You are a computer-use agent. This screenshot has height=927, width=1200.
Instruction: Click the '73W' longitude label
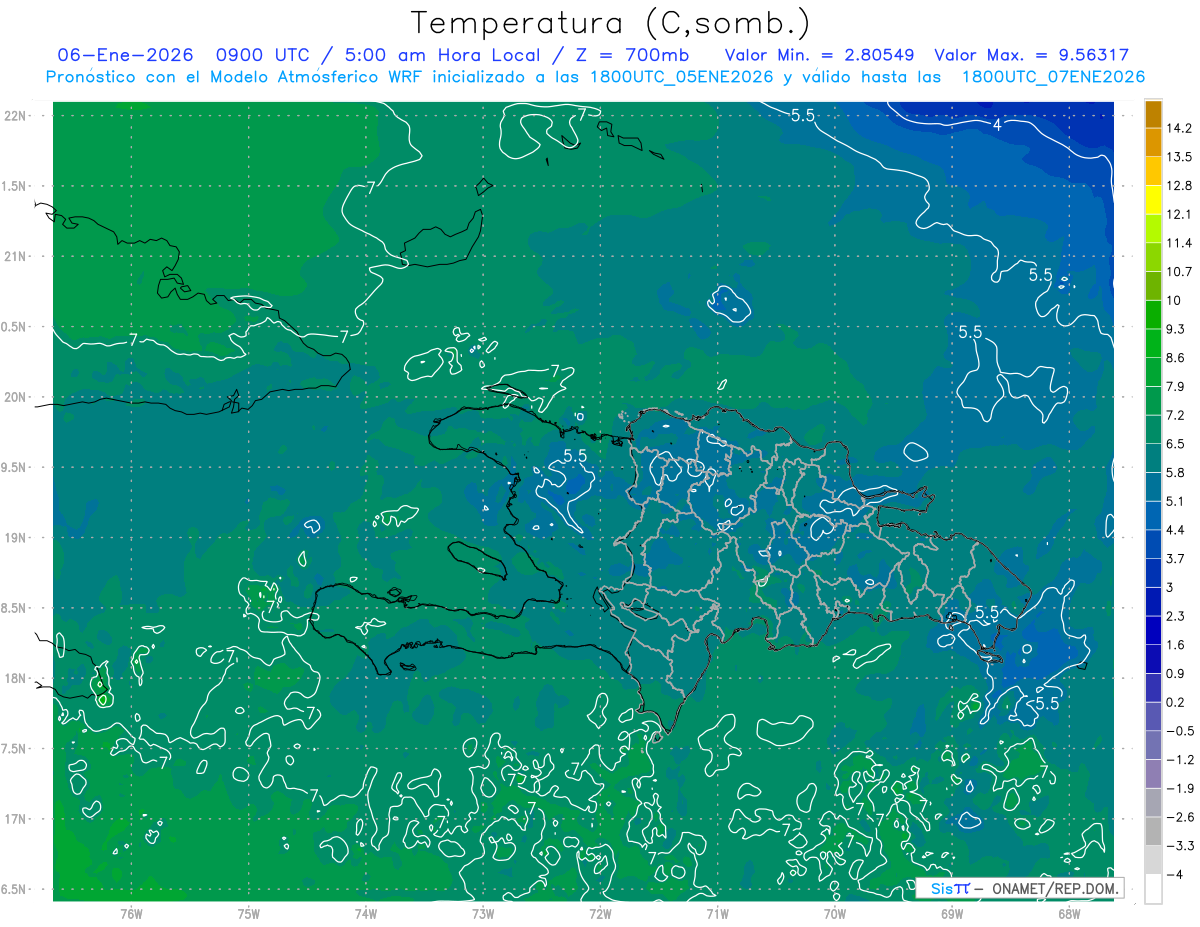[483, 913]
